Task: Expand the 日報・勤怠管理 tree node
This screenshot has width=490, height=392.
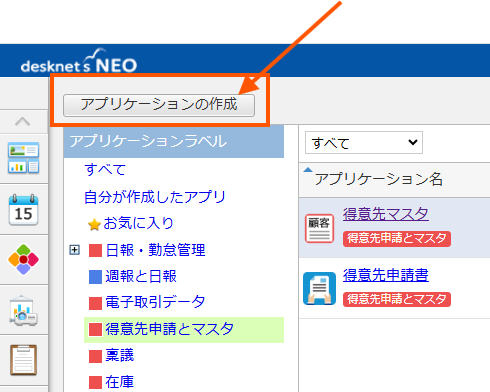Action: tap(75, 250)
